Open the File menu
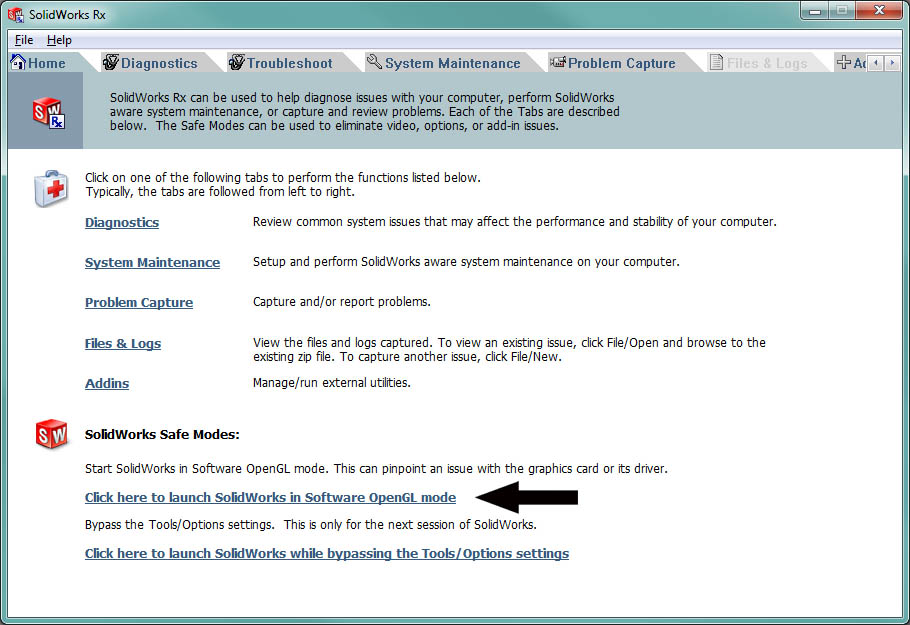The width and height of the screenshot is (910, 625). (24, 40)
